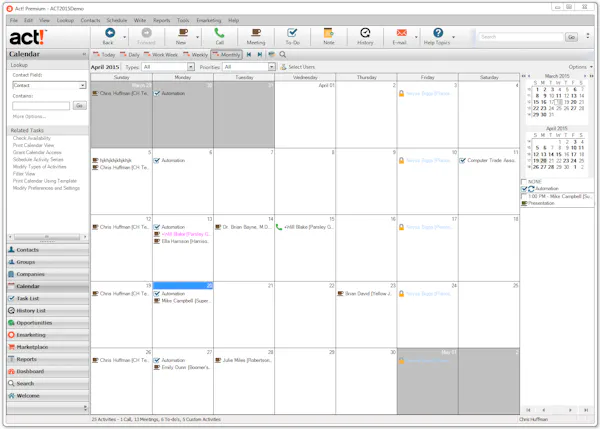Image resolution: width=600 pixels, height=429 pixels.
Task: Click the magnifier icon in the calendar toolbar
Action: tap(282, 55)
